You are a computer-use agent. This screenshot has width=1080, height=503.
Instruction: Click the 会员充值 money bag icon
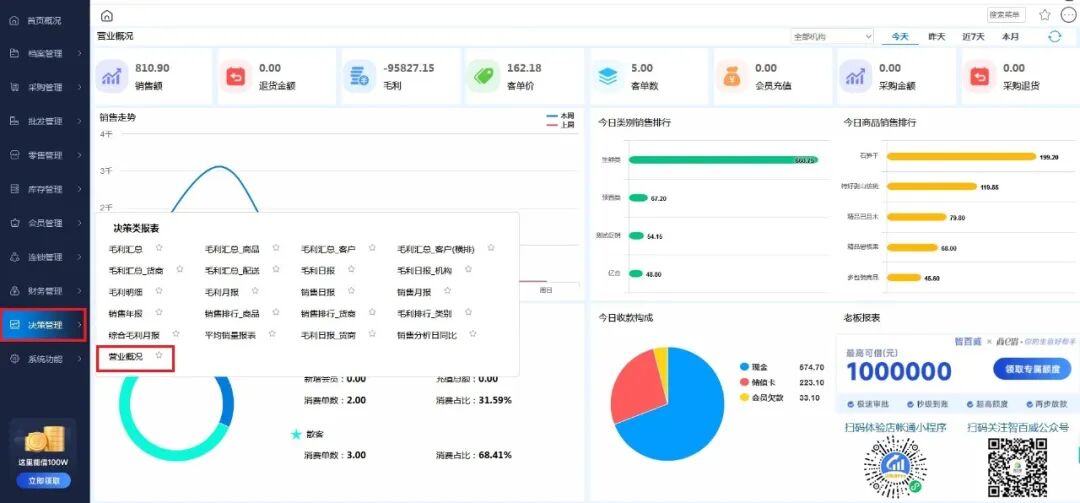(730, 76)
